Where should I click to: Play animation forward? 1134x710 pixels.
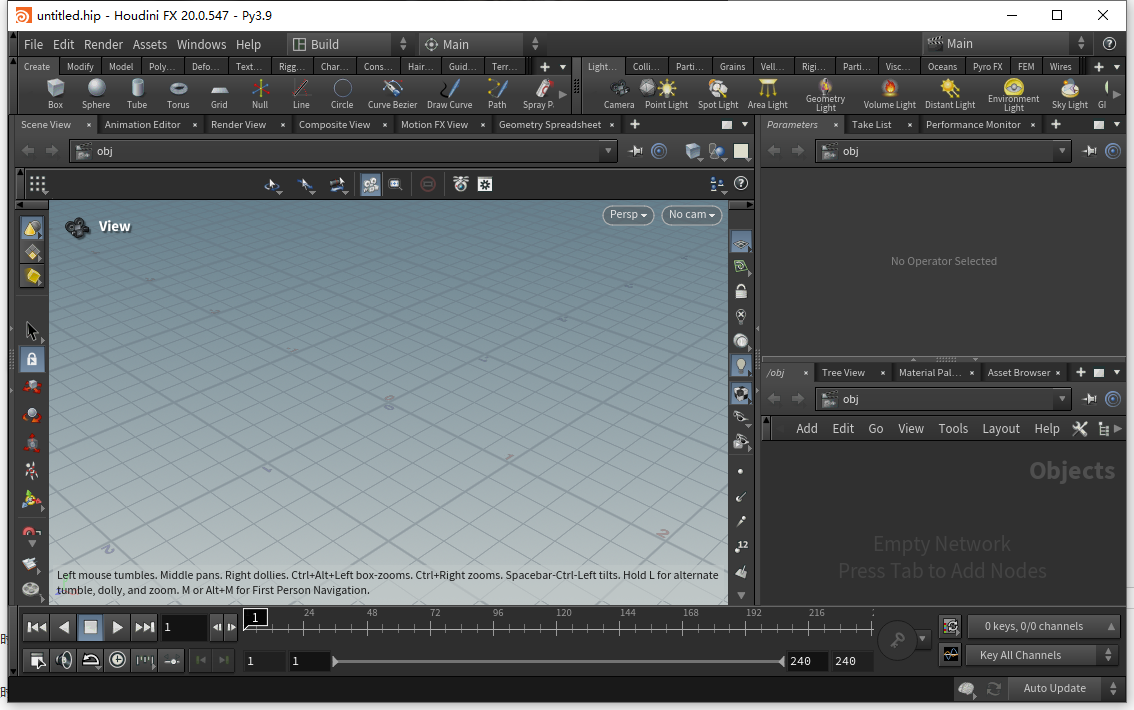pyautogui.click(x=117, y=627)
